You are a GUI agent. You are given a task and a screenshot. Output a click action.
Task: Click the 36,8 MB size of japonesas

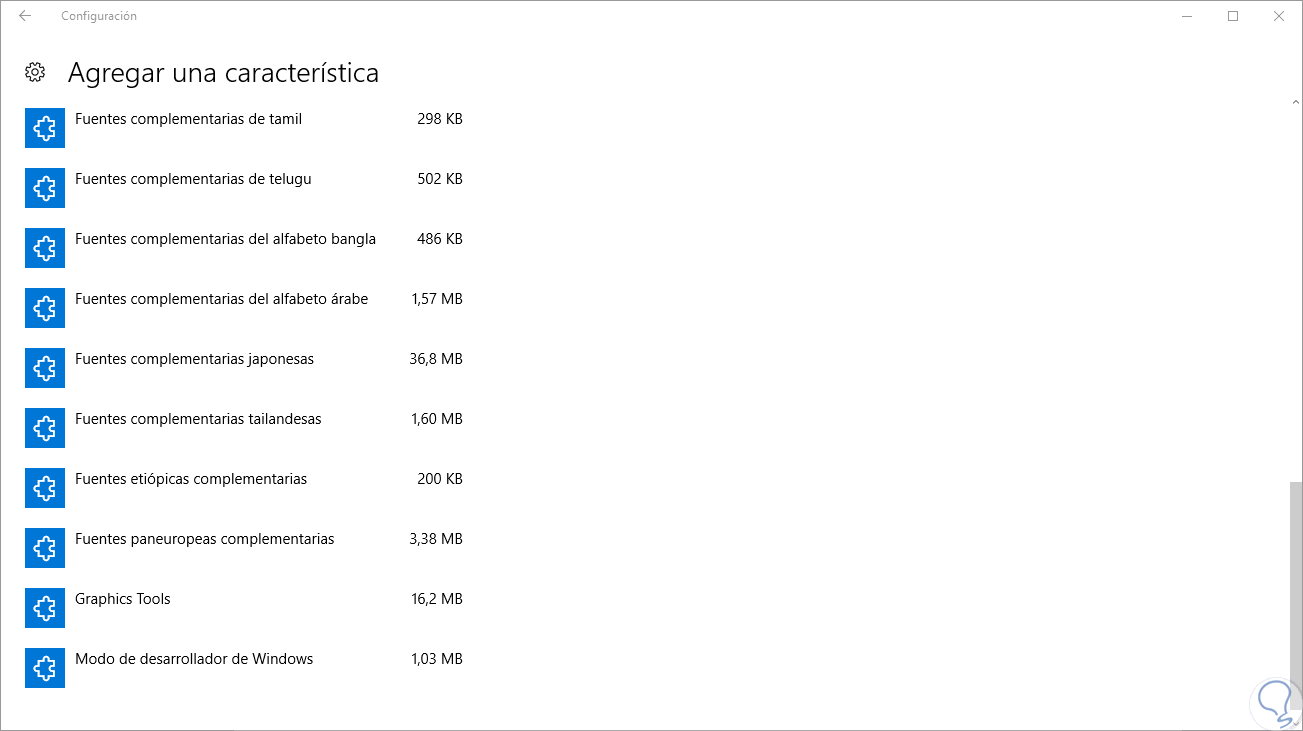click(x=436, y=359)
